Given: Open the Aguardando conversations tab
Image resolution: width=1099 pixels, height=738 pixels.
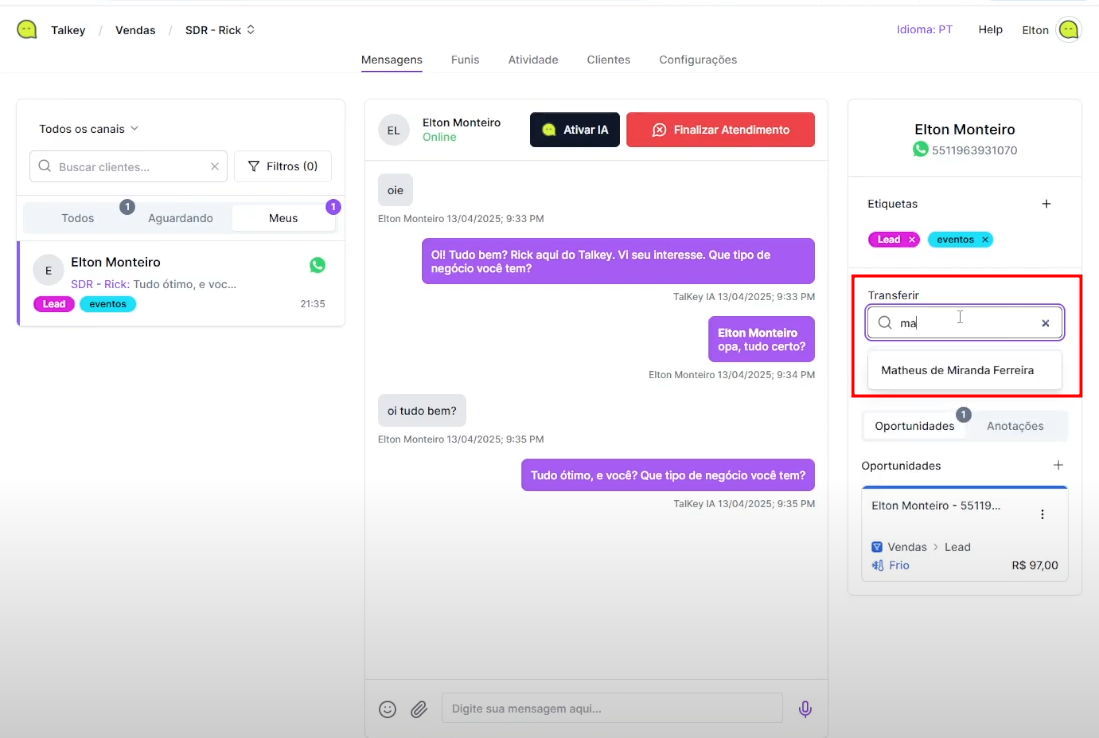Looking at the screenshot, I should pos(180,218).
